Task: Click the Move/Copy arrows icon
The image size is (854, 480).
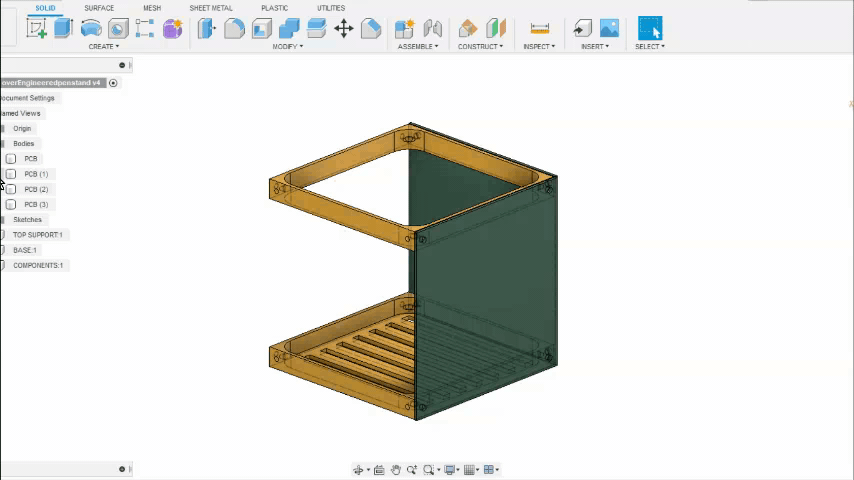Action: click(344, 28)
